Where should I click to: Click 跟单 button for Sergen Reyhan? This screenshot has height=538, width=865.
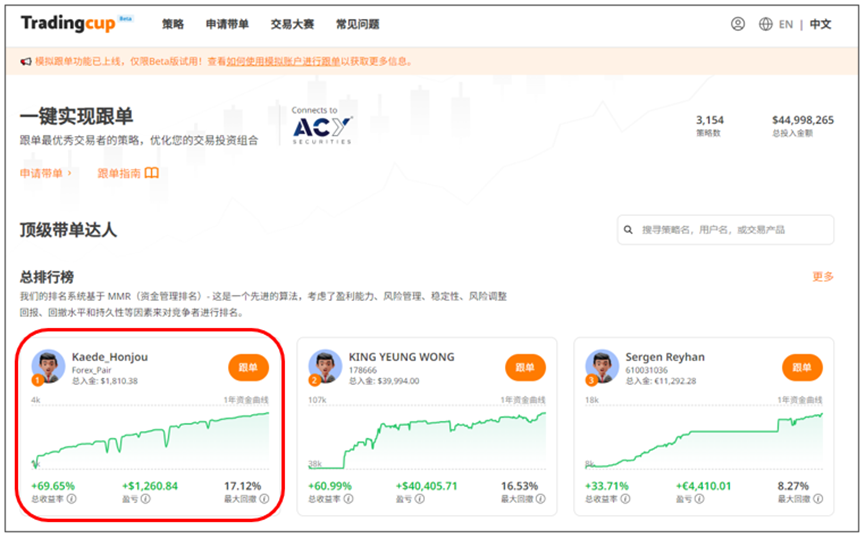pos(801,367)
